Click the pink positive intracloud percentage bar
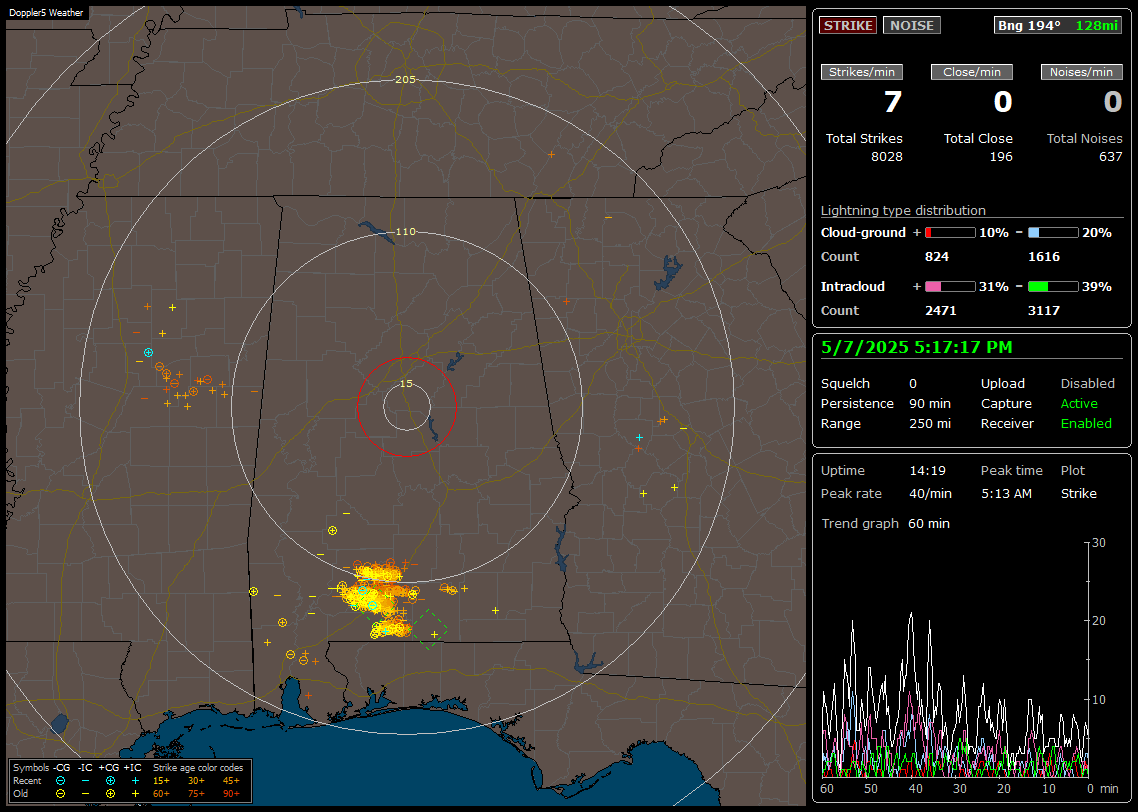 [950, 287]
